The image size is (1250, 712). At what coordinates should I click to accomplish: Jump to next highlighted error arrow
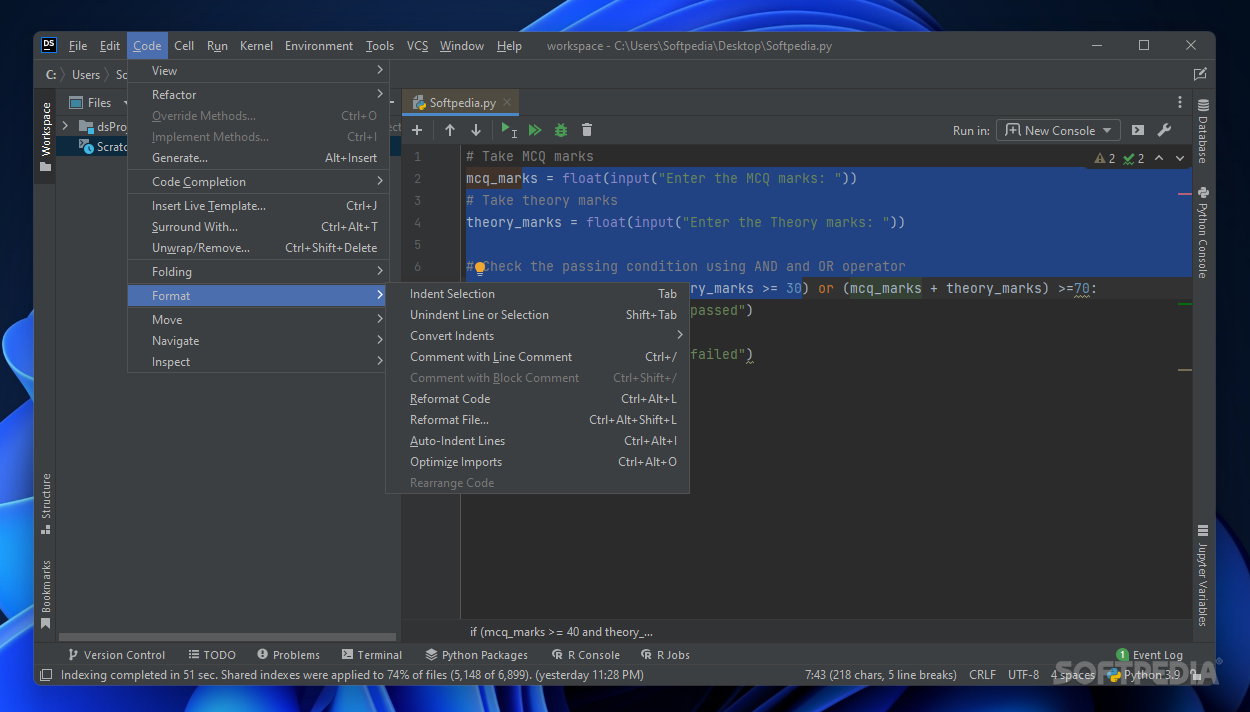click(1180, 158)
